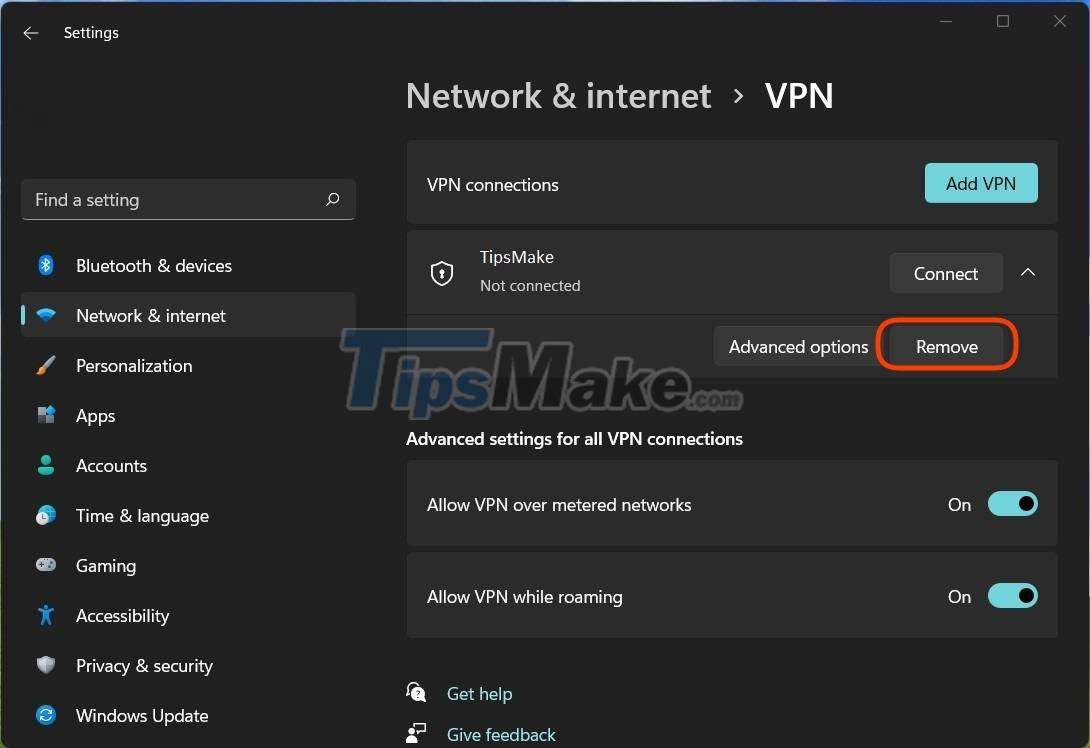Screen dimensions: 1090x748
Task: Click the TipsMake VPN shield icon
Action: pyautogui.click(x=441, y=272)
